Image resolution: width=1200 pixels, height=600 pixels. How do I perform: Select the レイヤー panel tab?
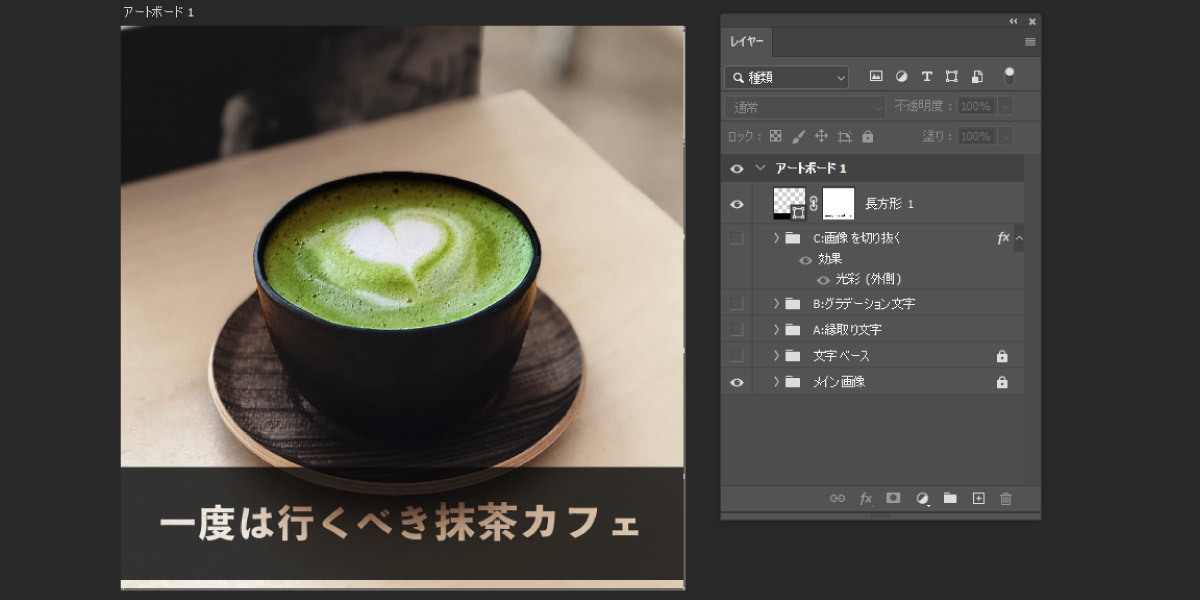point(747,42)
